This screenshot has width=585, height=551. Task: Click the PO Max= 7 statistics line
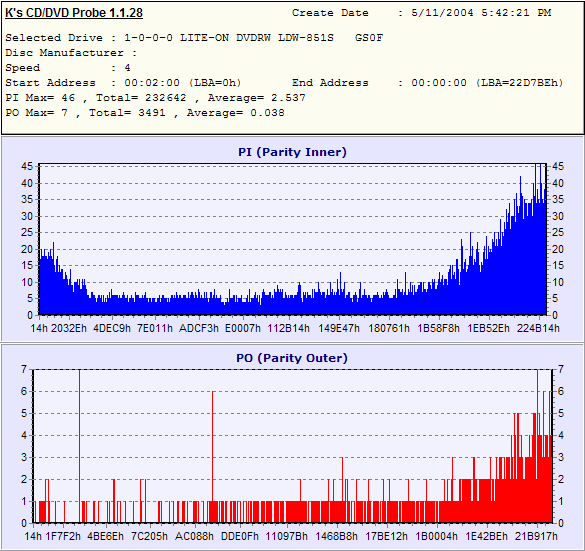point(145,113)
